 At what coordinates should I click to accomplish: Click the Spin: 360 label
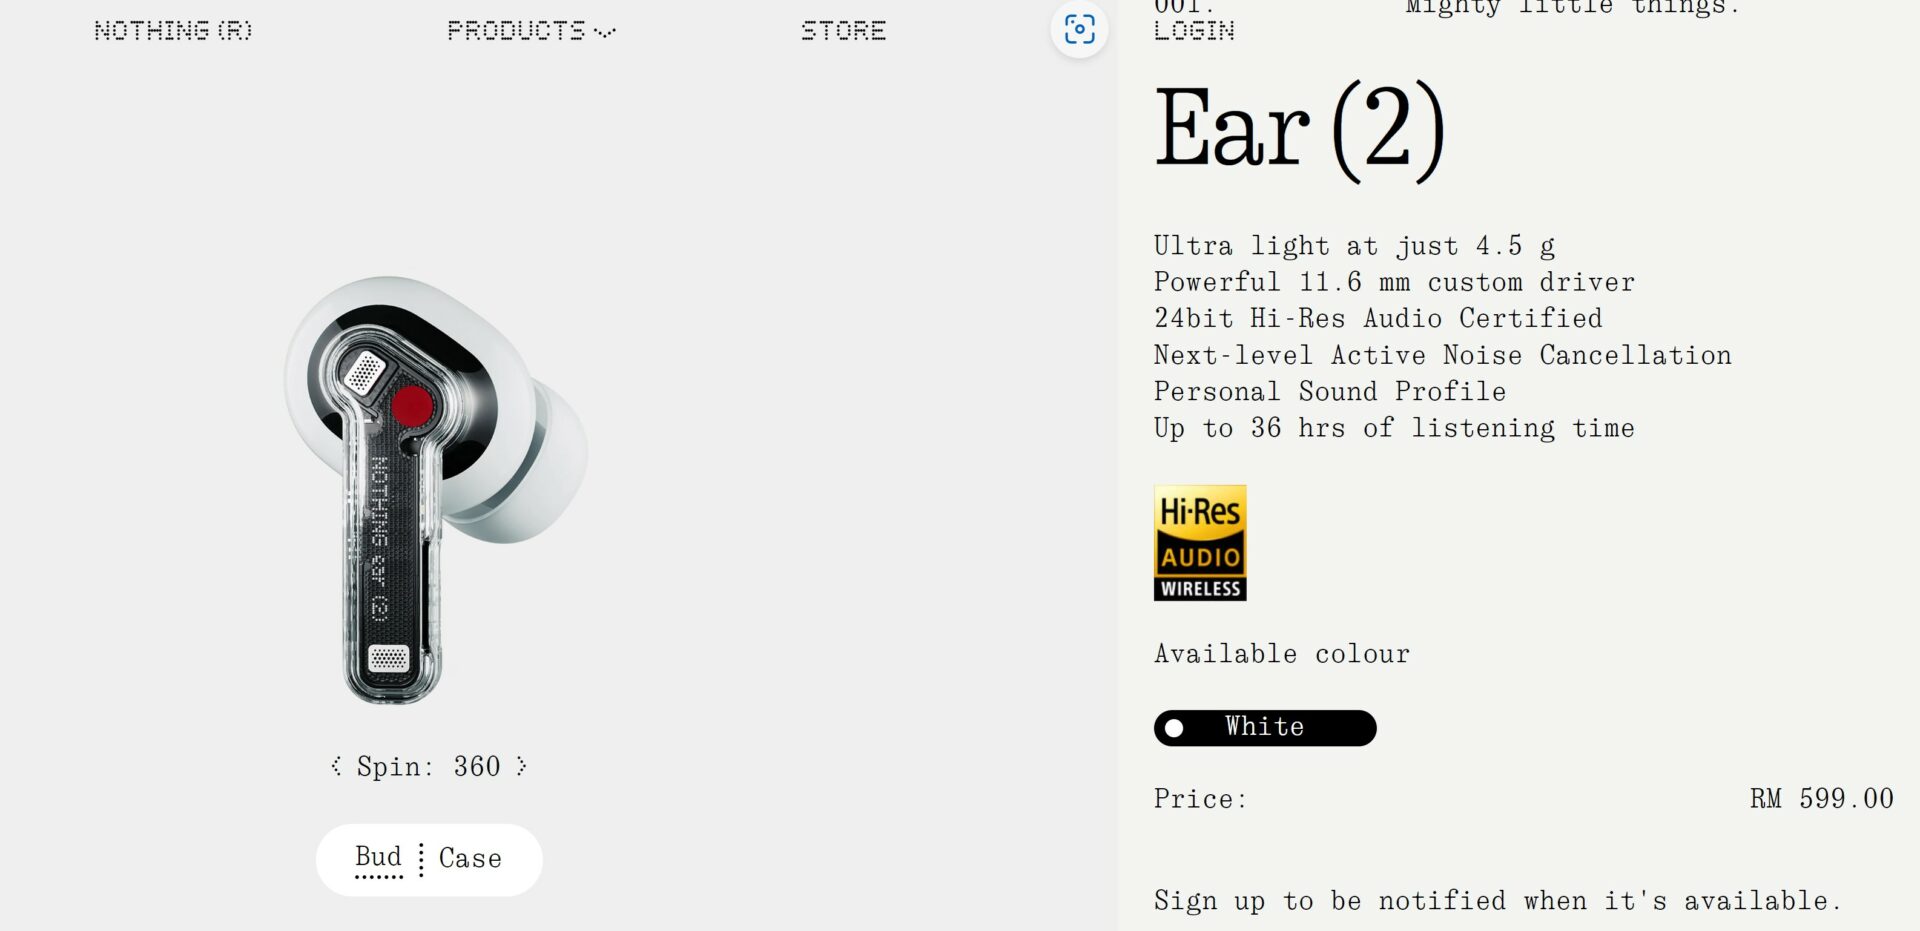(x=428, y=766)
